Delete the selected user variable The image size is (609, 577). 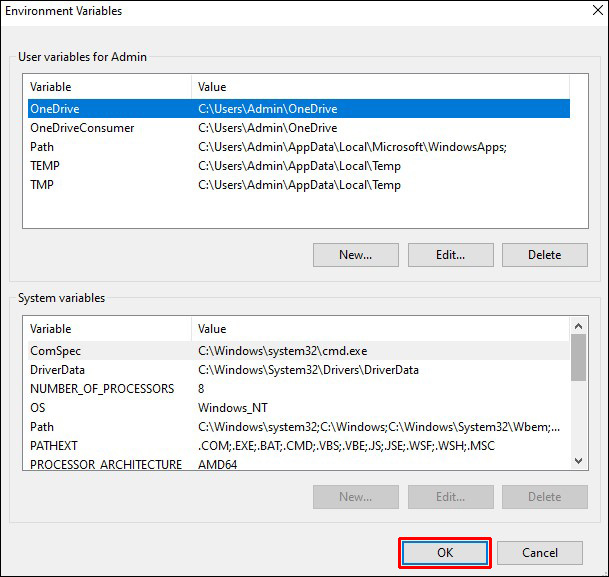click(544, 255)
